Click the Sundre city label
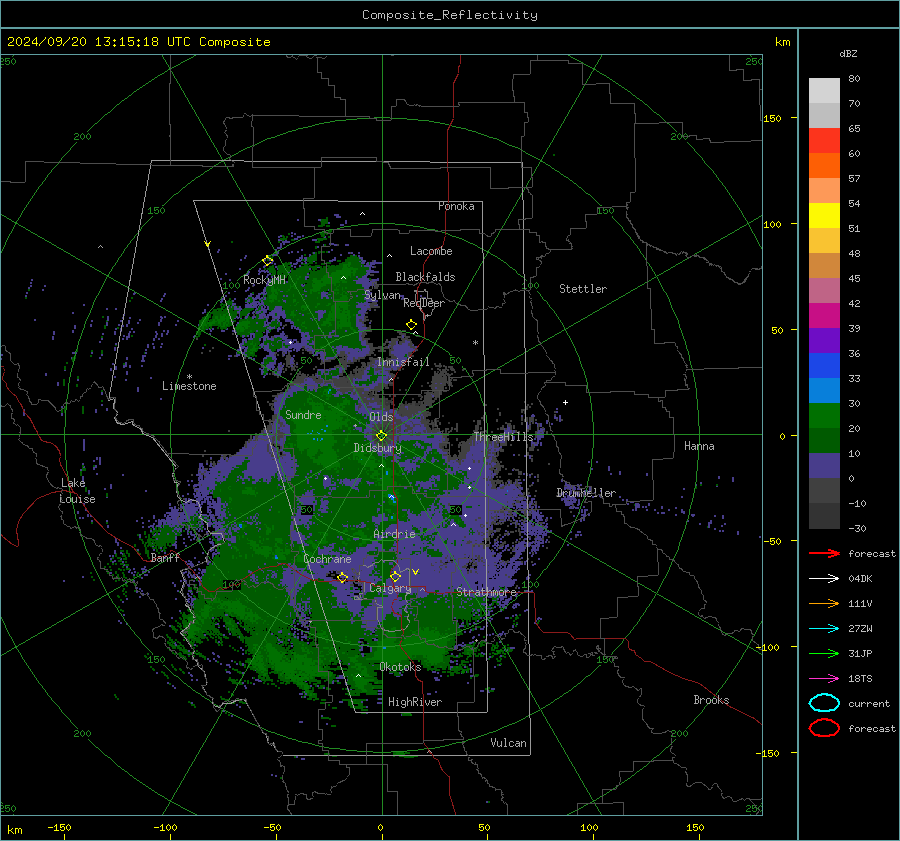The width and height of the screenshot is (900, 841). 303,414
